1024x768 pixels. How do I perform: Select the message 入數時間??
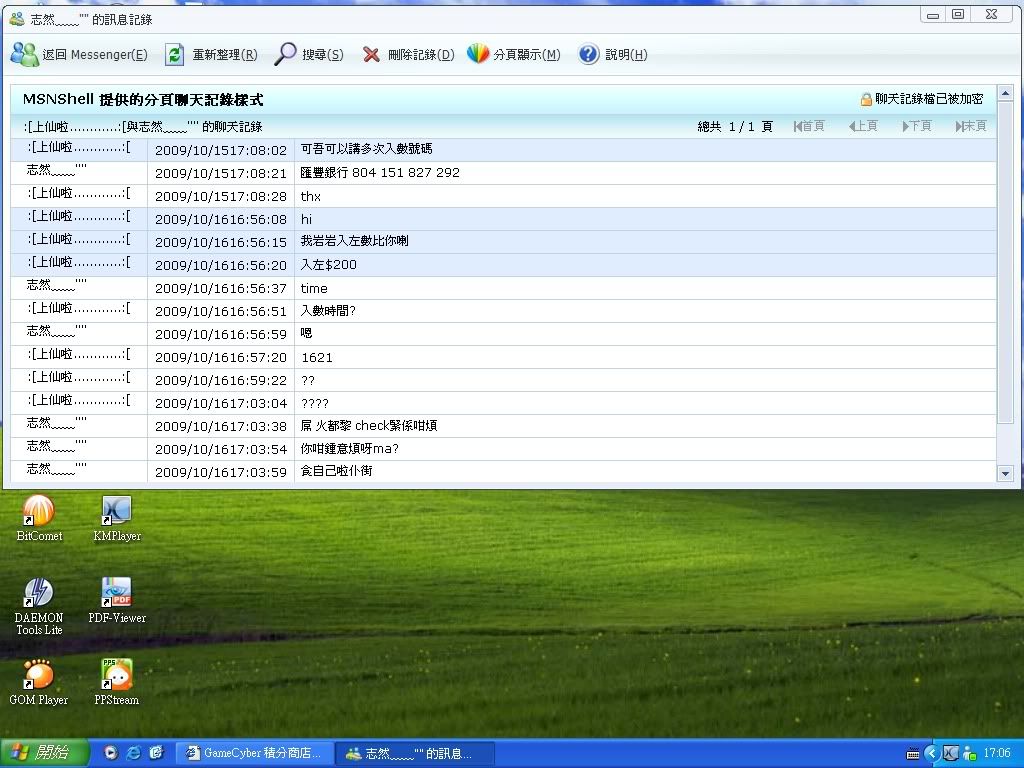tap(328, 311)
